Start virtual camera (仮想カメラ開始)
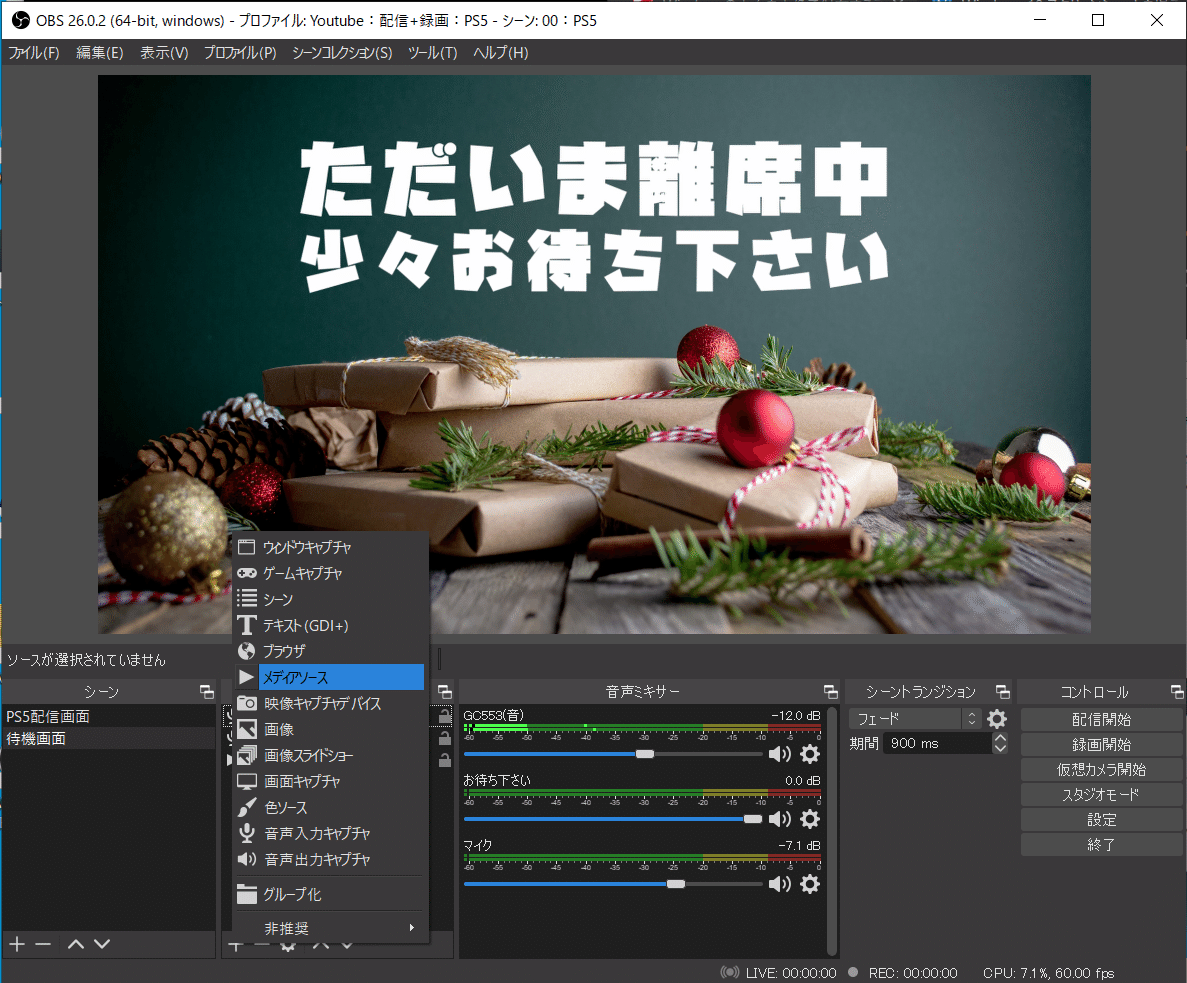 (1101, 770)
